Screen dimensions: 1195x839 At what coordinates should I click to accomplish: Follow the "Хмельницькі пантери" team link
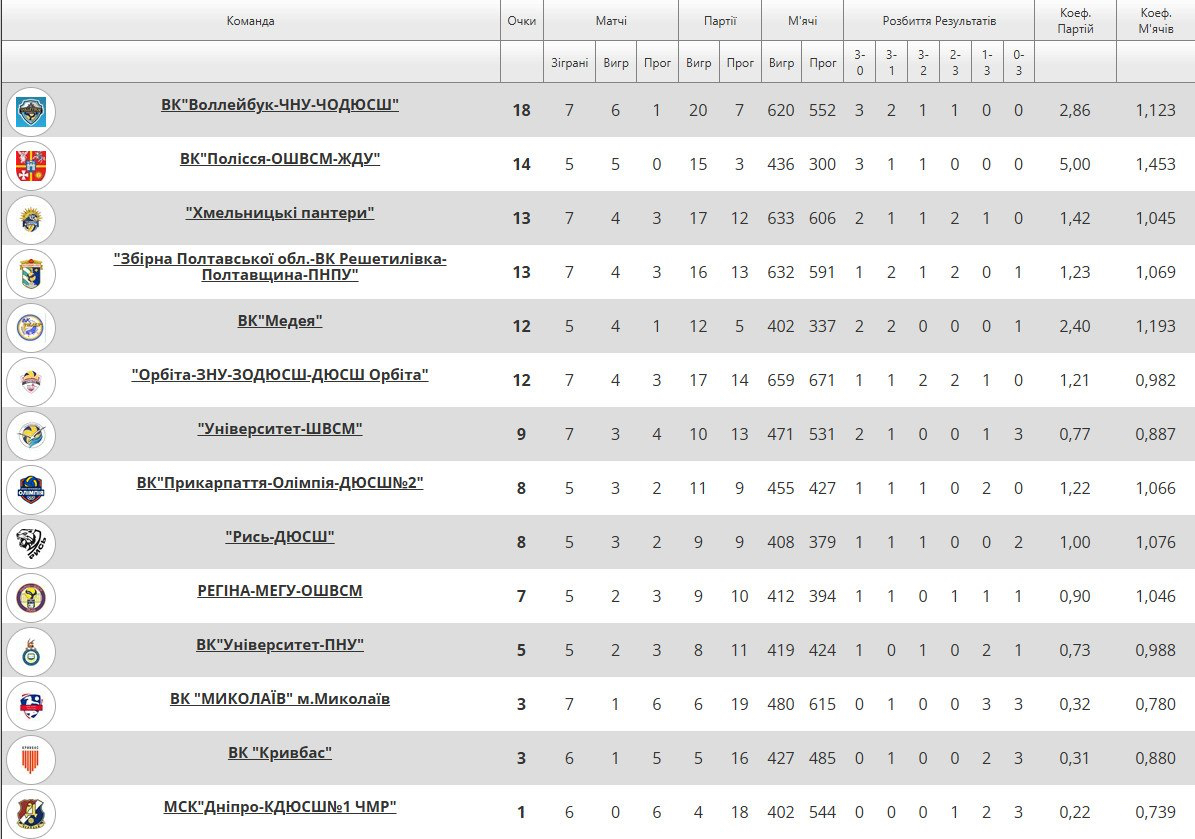[280, 212]
